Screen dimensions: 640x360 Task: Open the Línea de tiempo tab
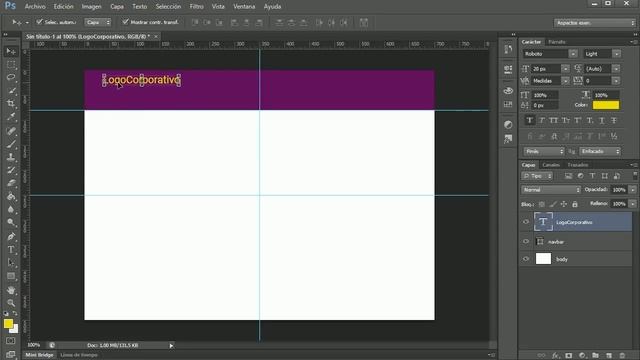79,355
